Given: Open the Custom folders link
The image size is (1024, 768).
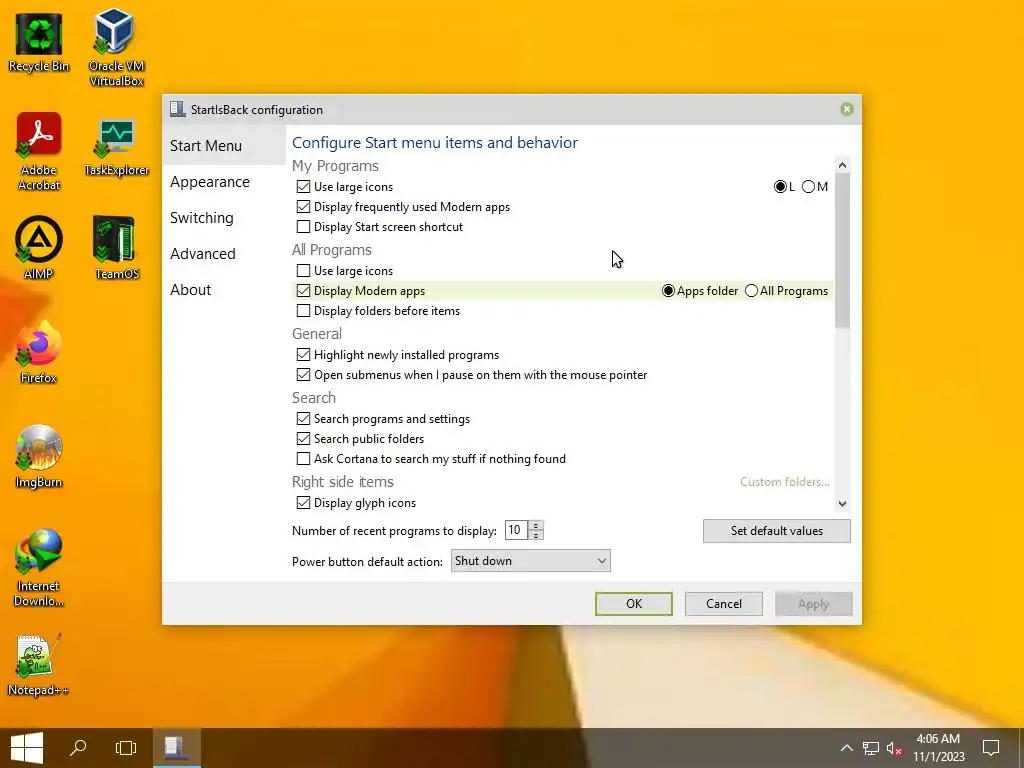Looking at the screenshot, I should click(784, 482).
